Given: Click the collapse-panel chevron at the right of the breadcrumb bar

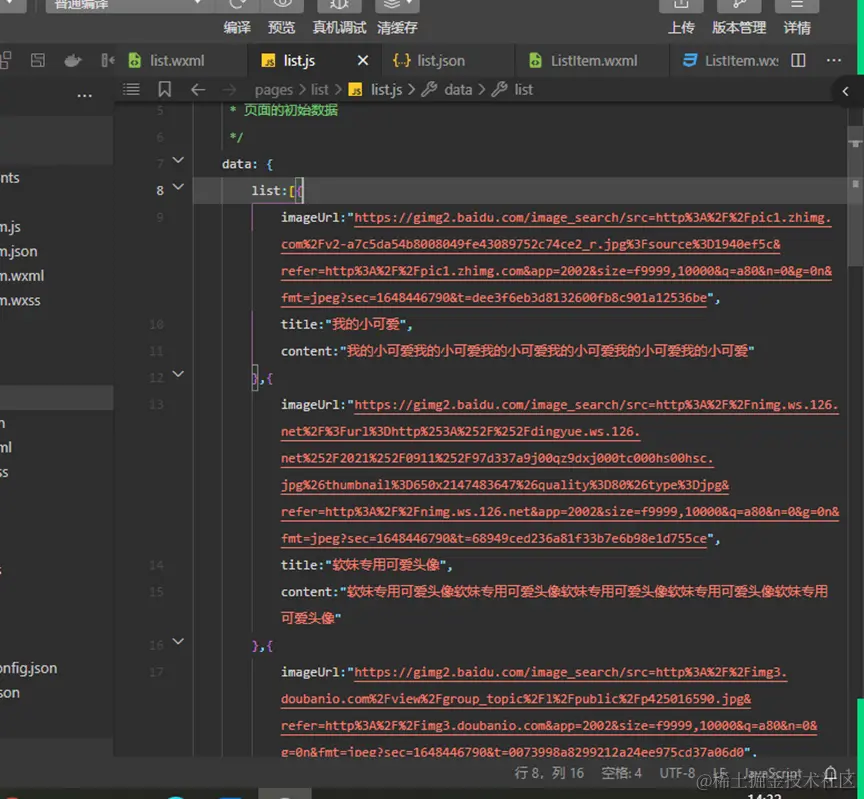Looking at the screenshot, I should [x=845, y=91].
